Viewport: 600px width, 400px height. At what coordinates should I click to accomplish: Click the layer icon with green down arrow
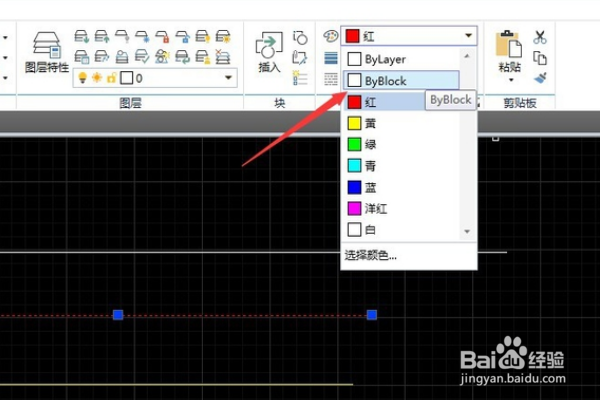click(82, 37)
